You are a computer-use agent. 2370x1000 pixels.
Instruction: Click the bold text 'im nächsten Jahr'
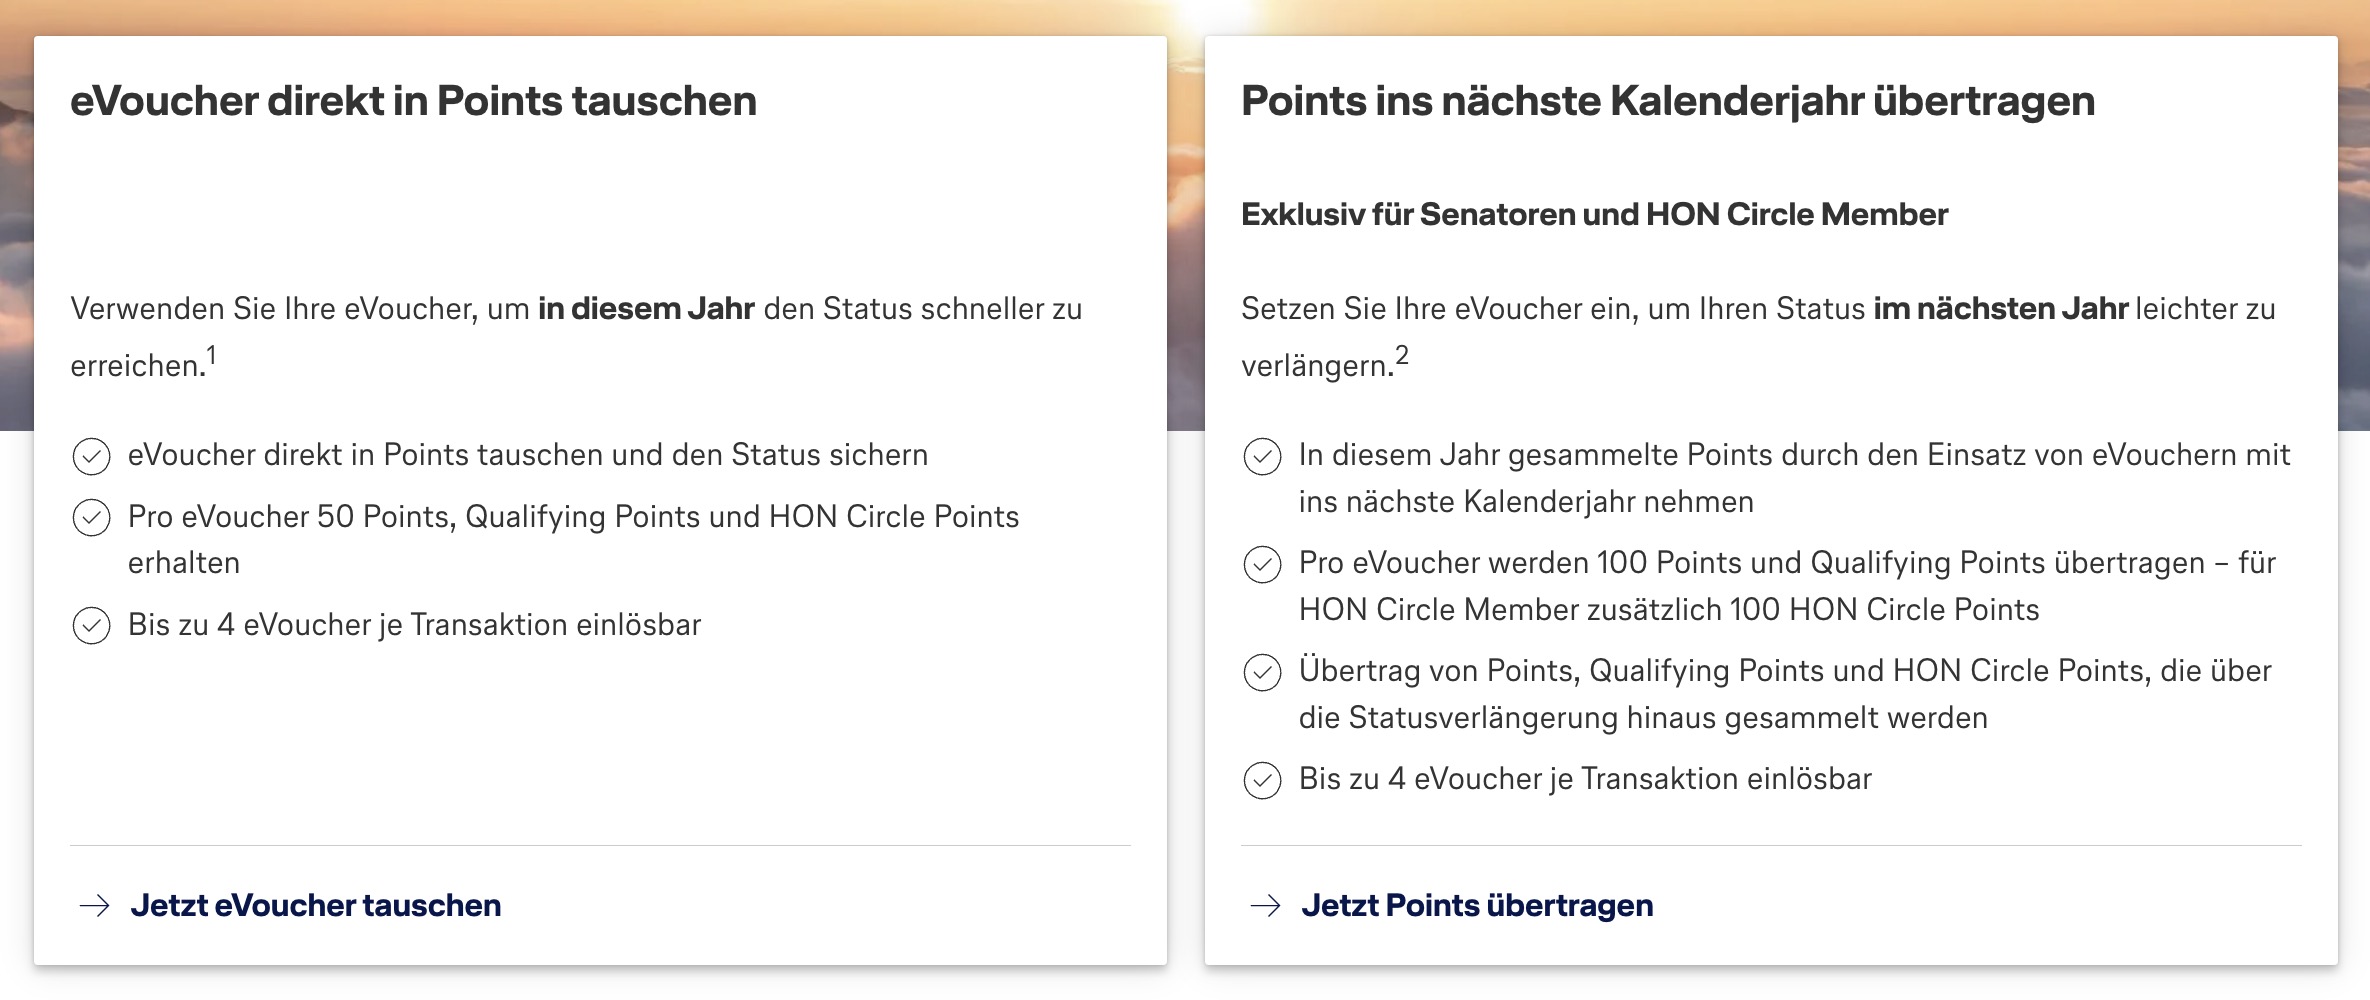tap(2000, 309)
